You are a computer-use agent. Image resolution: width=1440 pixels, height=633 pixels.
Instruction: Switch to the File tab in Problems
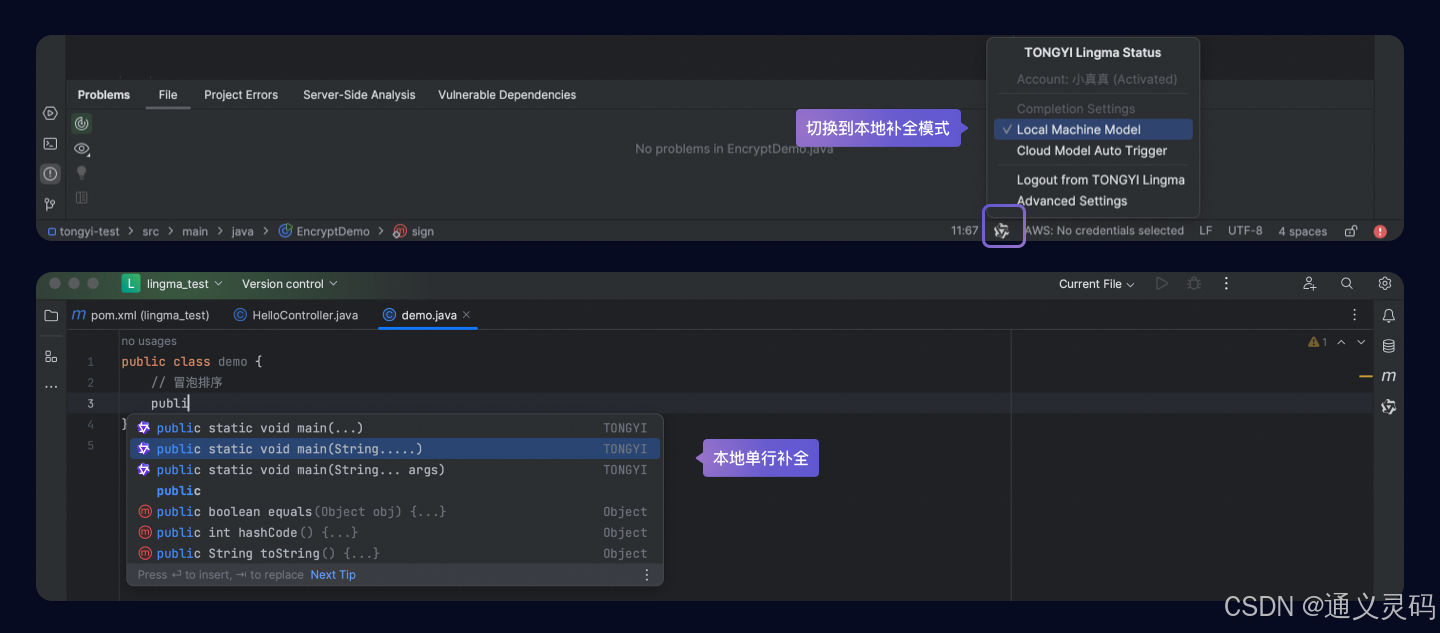point(168,95)
